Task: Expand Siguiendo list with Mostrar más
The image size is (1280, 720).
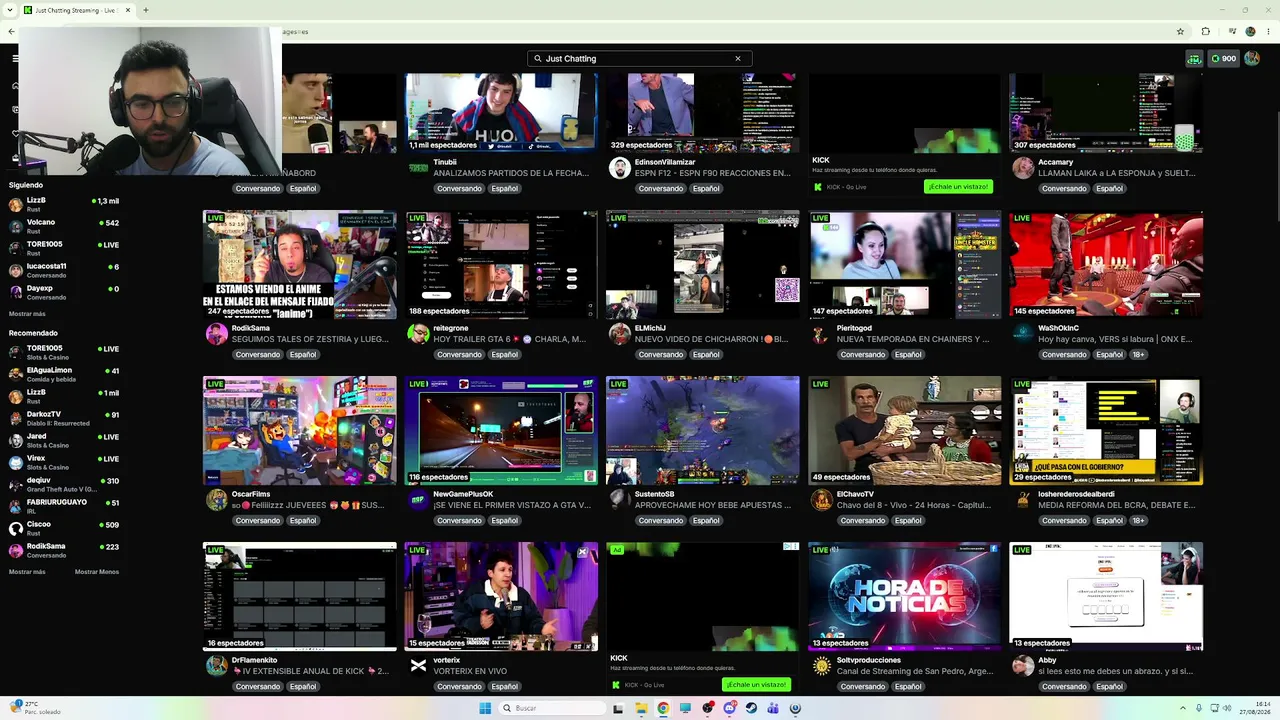Action: pos(27,314)
